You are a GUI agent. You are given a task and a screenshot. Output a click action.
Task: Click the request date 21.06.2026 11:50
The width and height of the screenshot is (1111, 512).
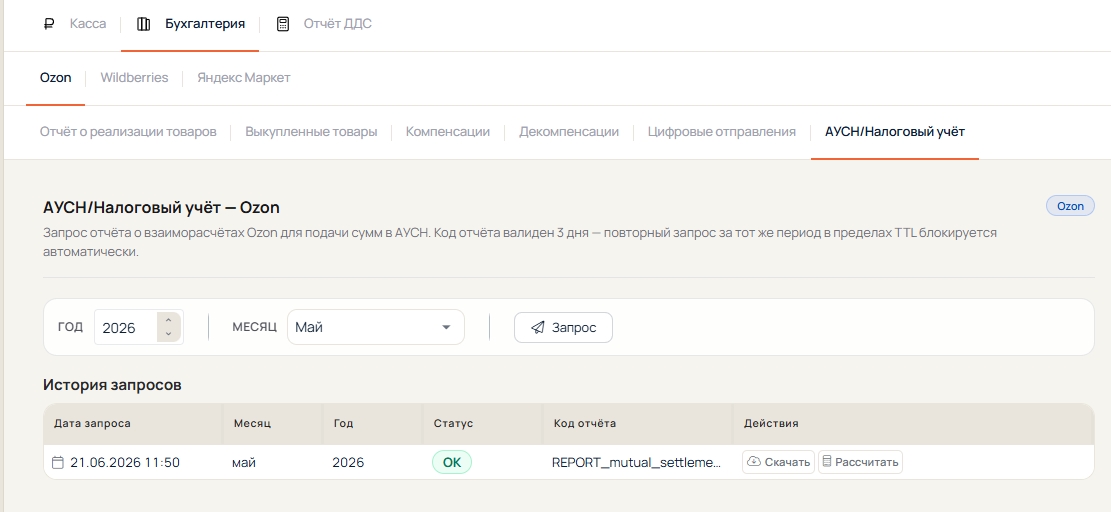[x=125, y=462]
